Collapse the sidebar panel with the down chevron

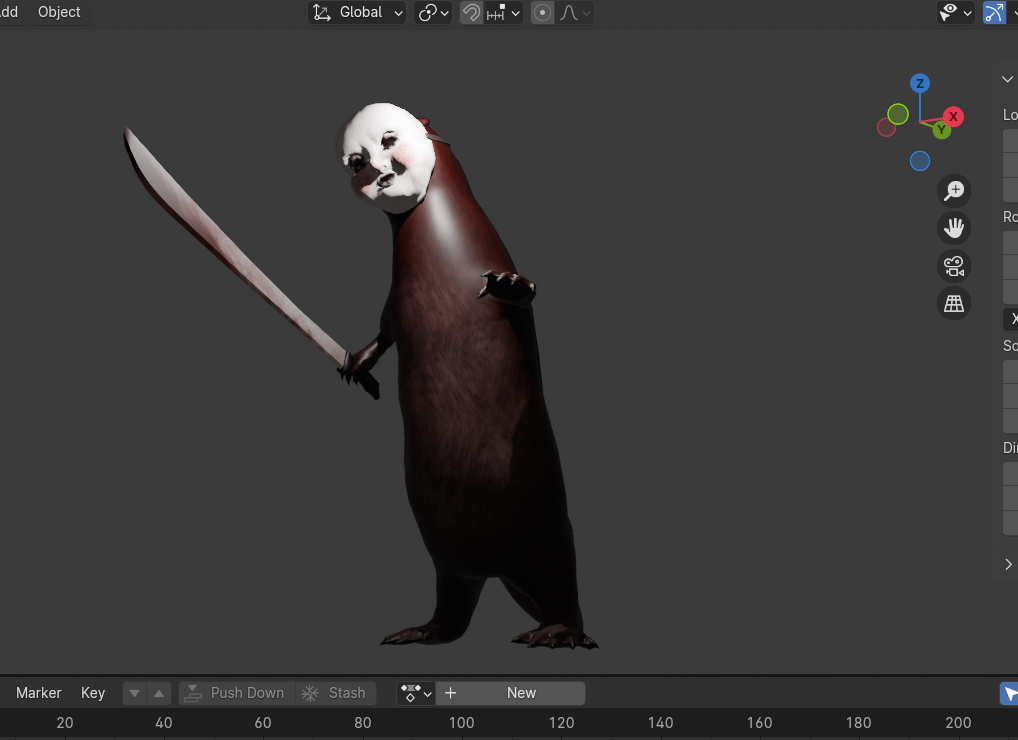1007,79
